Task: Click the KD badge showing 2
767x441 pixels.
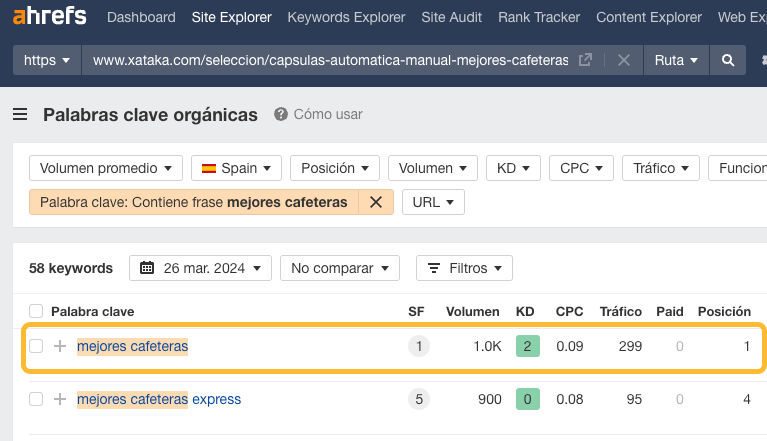Action: 527,346
